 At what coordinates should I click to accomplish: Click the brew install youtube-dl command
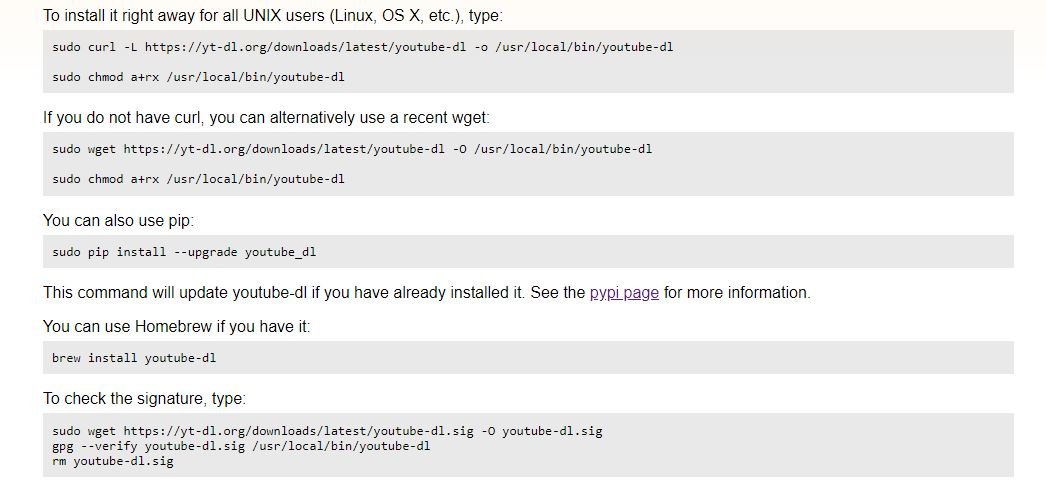pyautogui.click(x=134, y=358)
